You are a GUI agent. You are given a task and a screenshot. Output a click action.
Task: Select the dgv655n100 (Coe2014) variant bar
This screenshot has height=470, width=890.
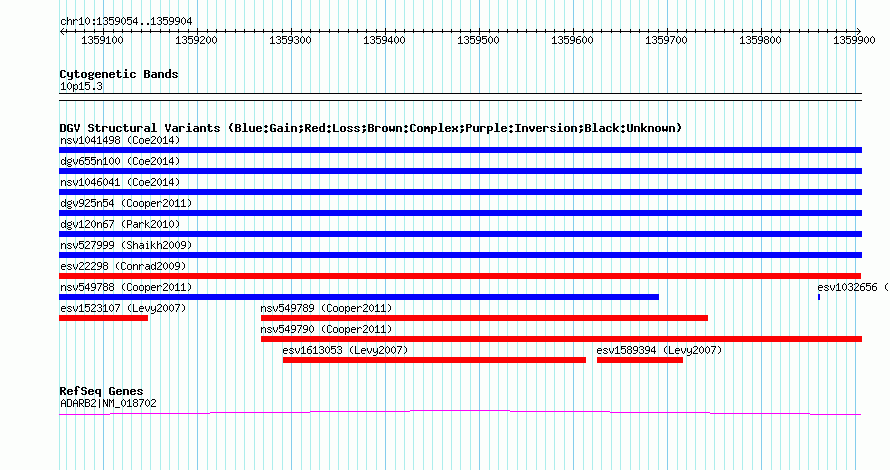coord(460,171)
